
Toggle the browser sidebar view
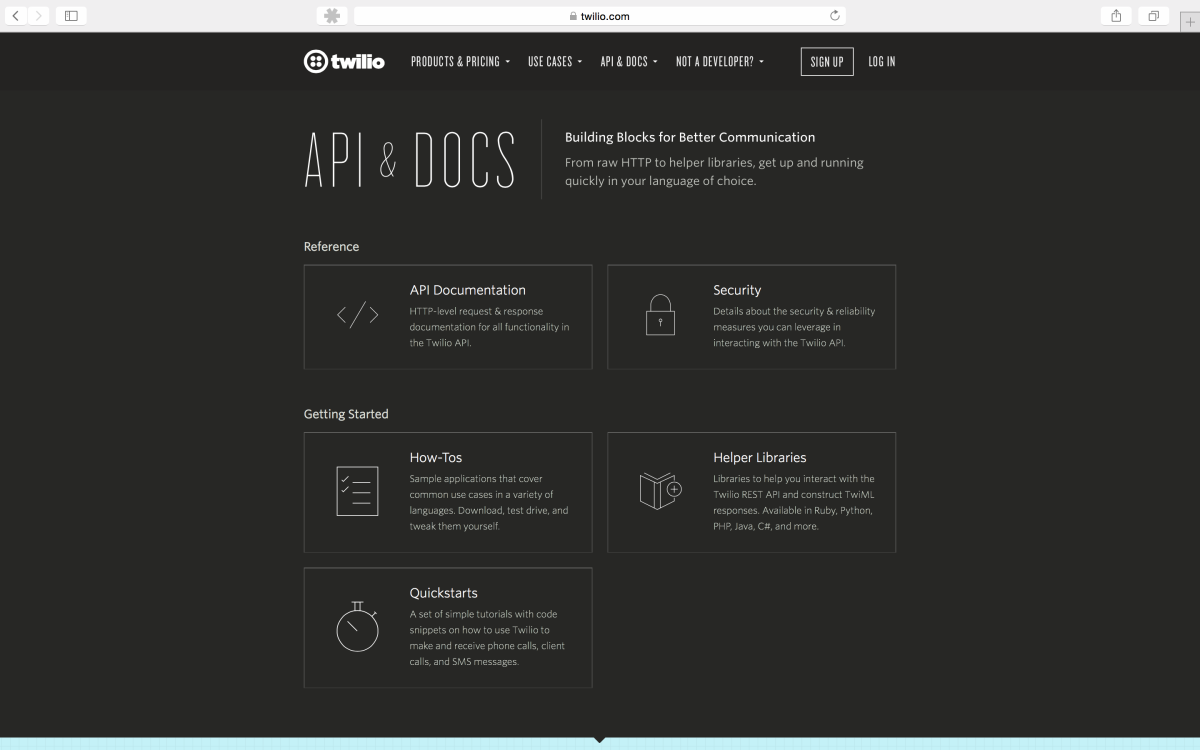click(x=70, y=15)
